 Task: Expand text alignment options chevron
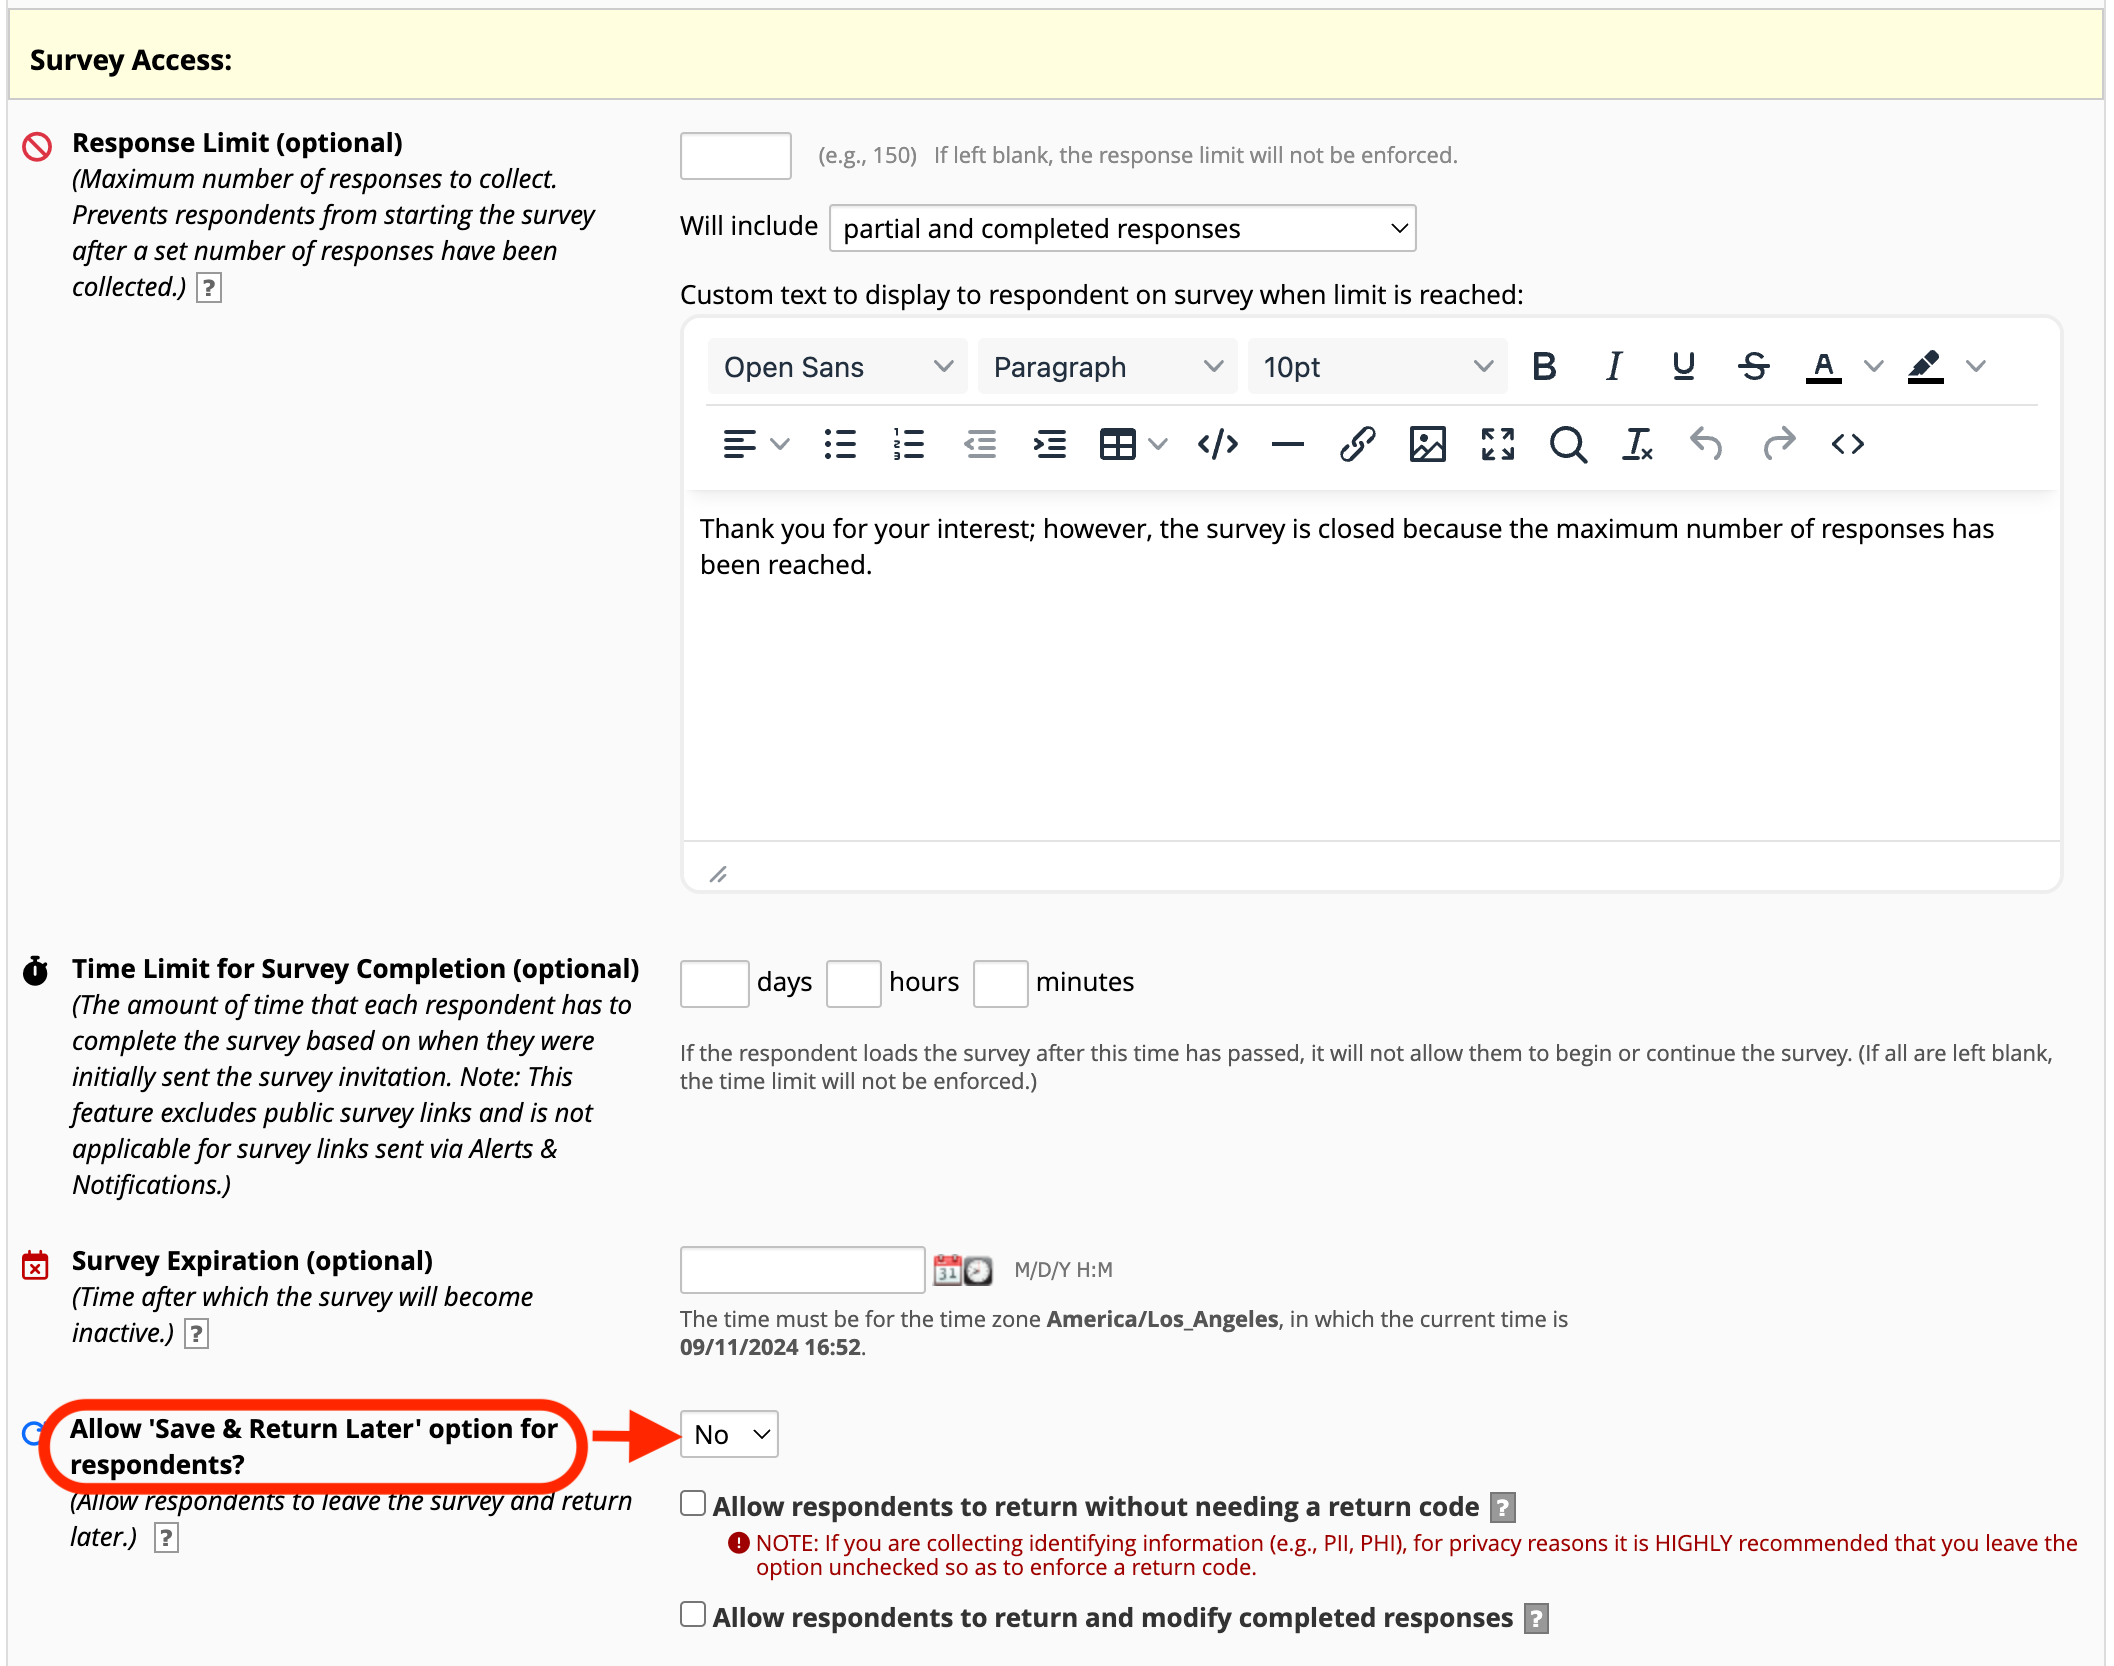(780, 444)
